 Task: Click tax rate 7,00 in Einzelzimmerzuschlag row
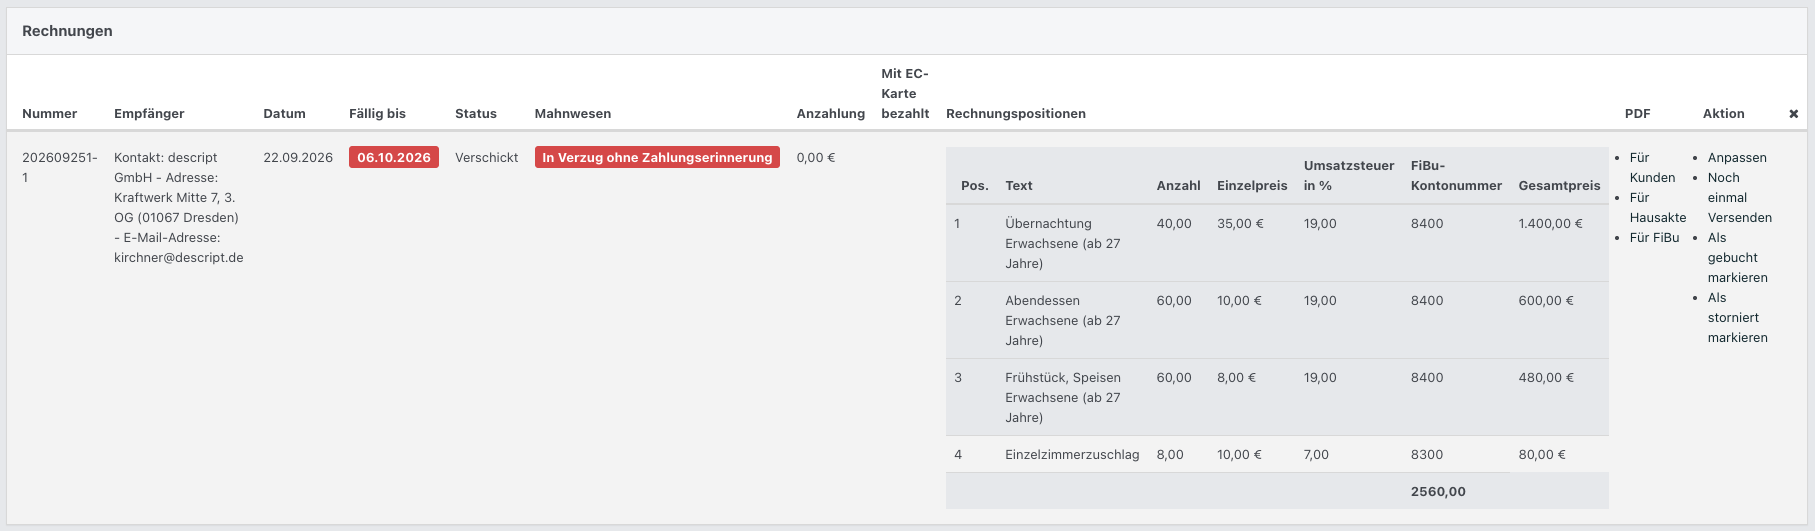[x=1316, y=455]
